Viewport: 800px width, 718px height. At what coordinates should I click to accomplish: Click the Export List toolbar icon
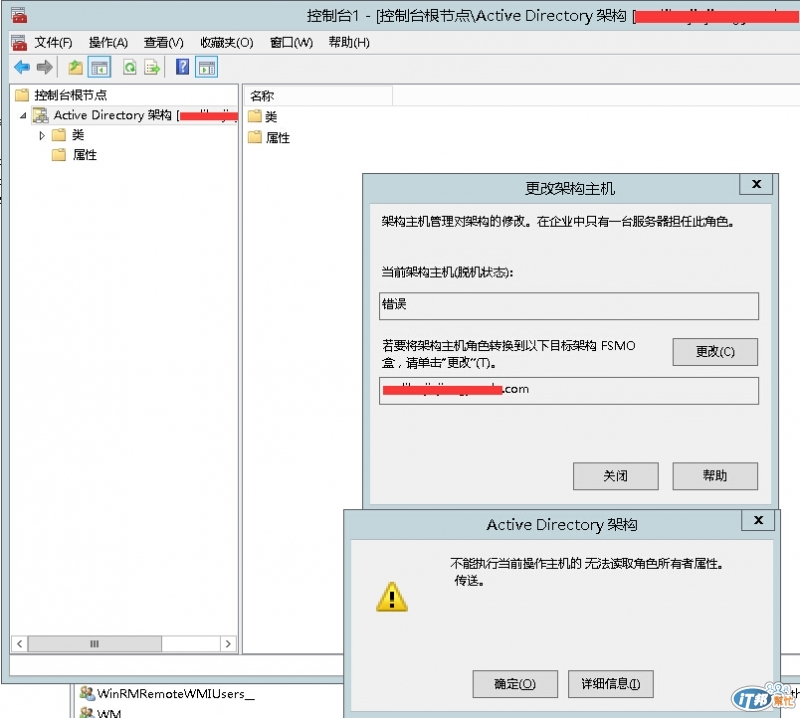pyautogui.click(x=152, y=67)
